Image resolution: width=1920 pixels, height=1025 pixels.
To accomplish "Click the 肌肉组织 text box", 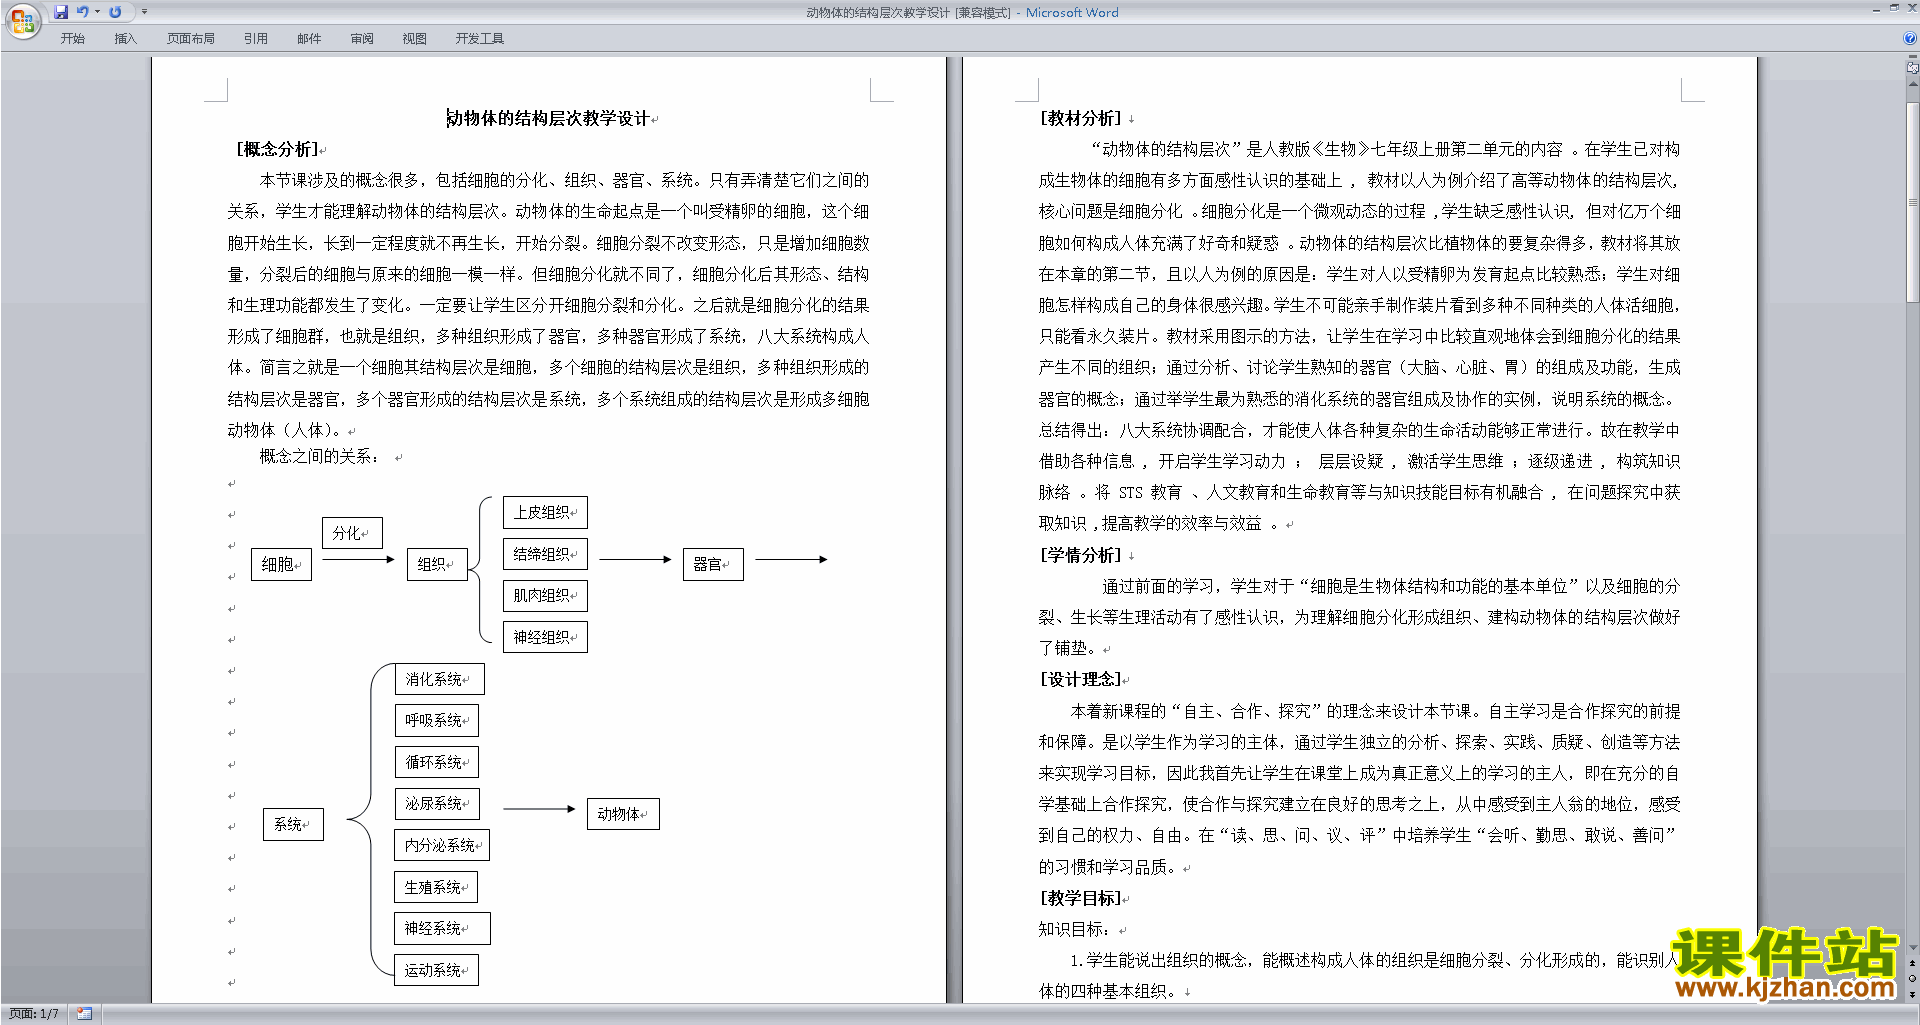I will [x=545, y=596].
